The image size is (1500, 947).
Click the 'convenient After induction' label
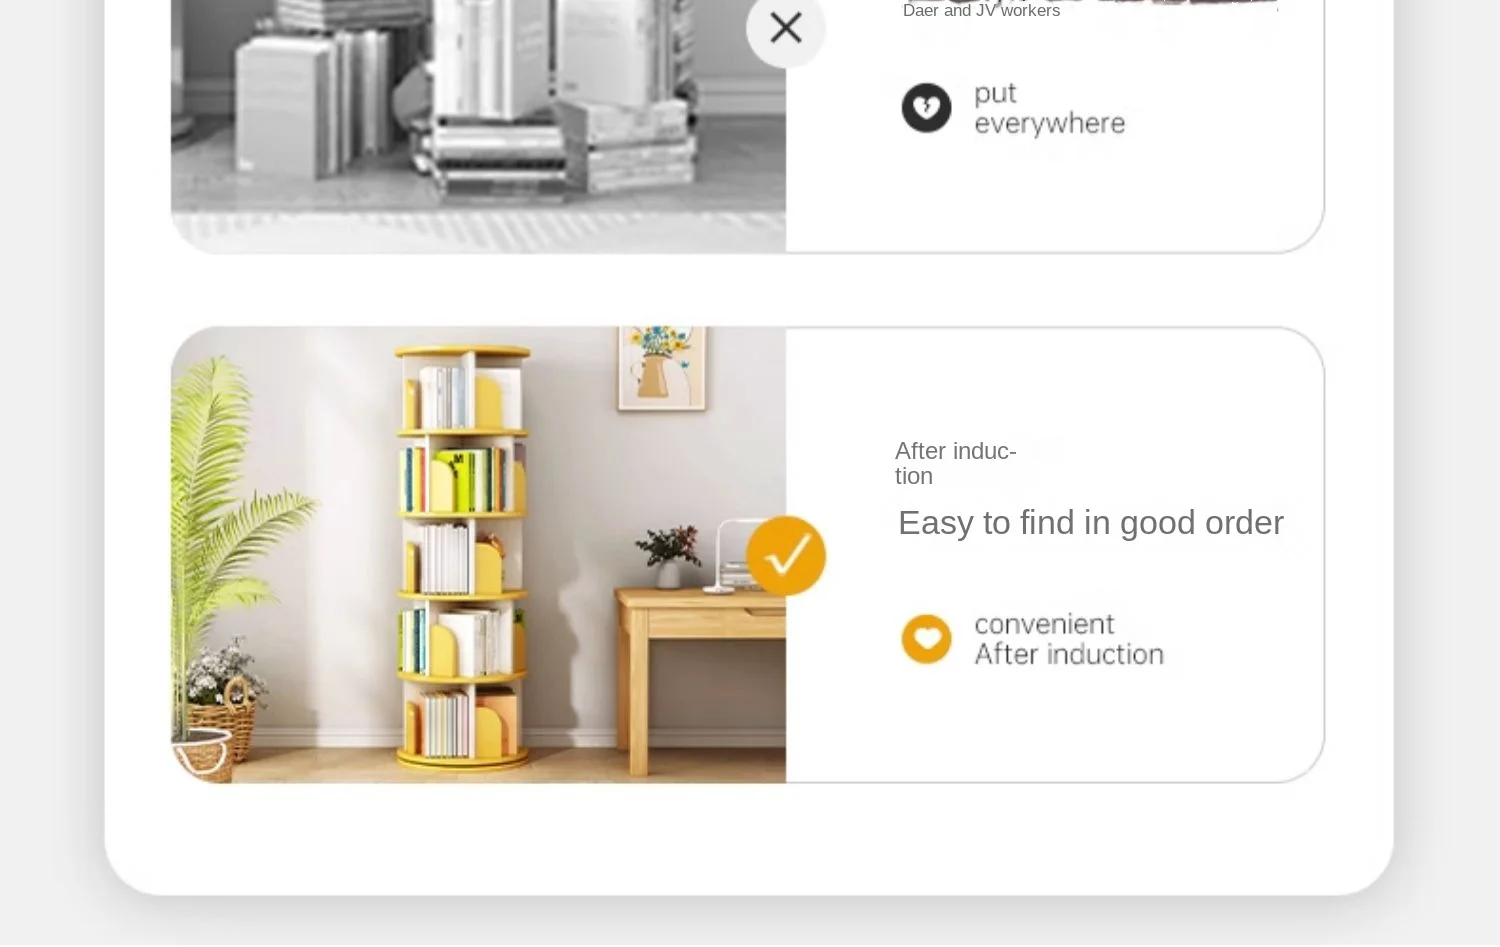coord(1068,639)
